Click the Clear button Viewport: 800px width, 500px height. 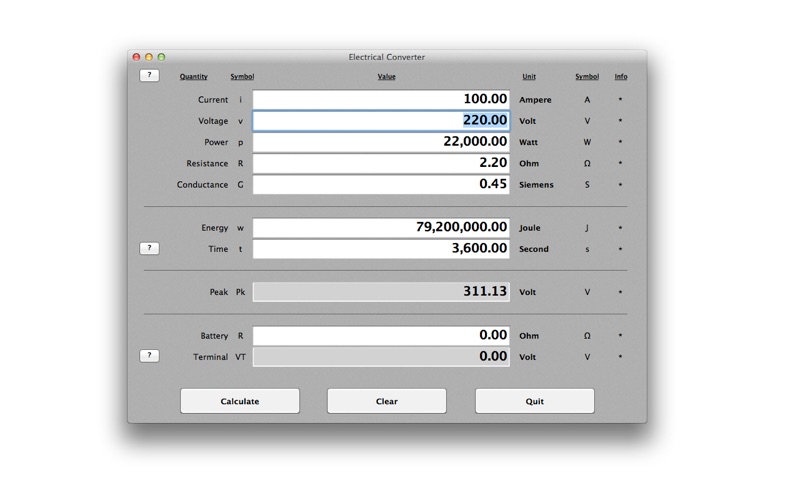click(387, 401)
